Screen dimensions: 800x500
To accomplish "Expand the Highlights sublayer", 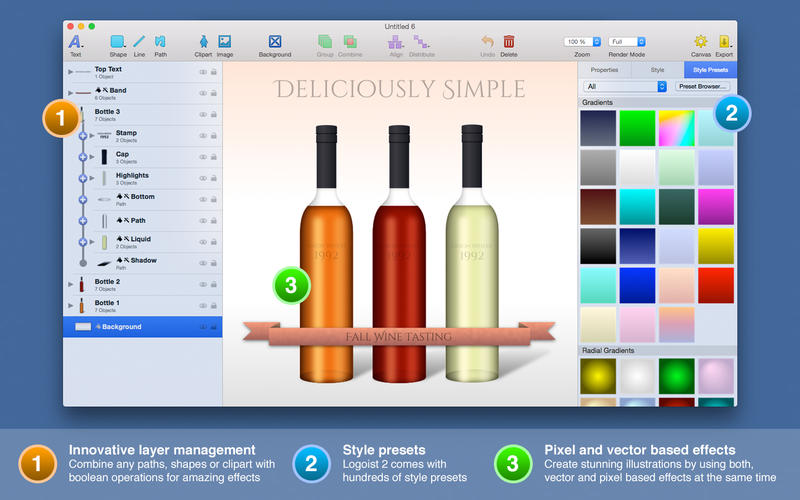I will (92, 178).
